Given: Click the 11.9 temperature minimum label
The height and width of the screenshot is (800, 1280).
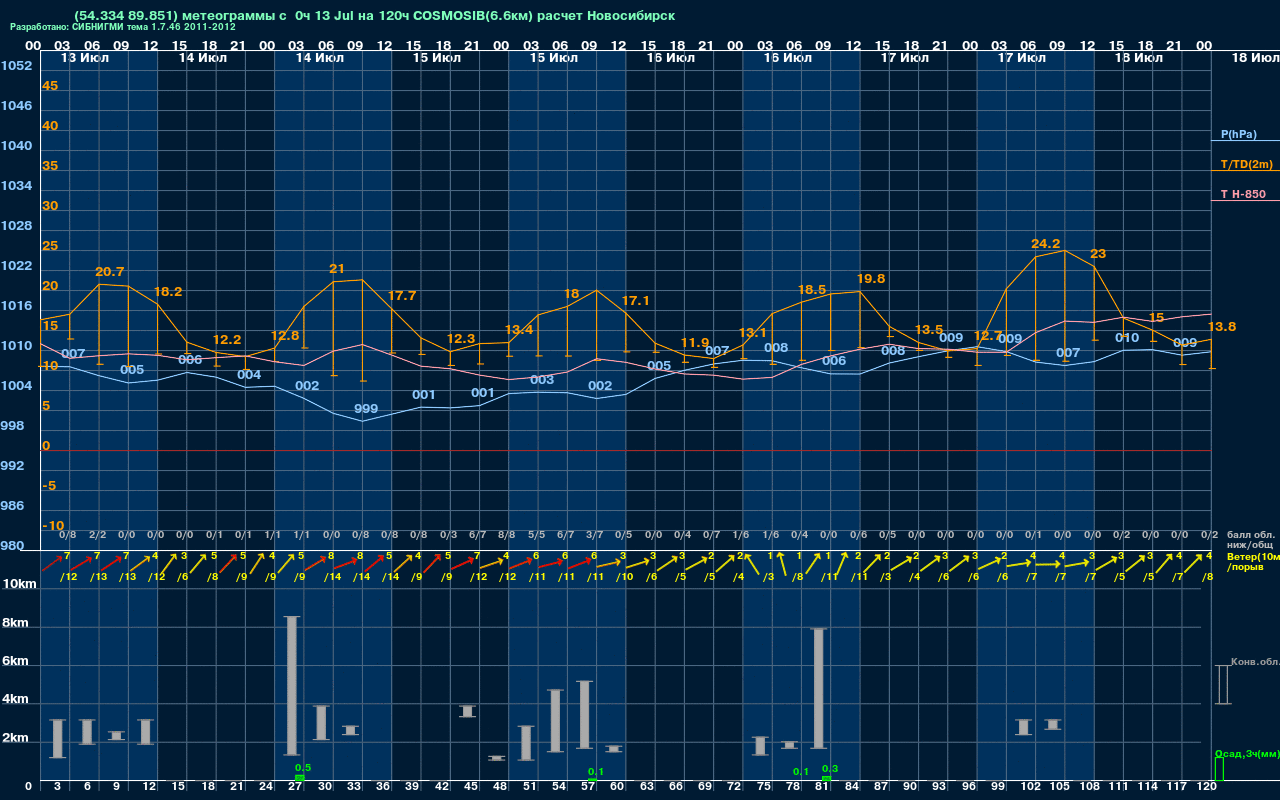Looking at the screenshot, I should point(693,343).
